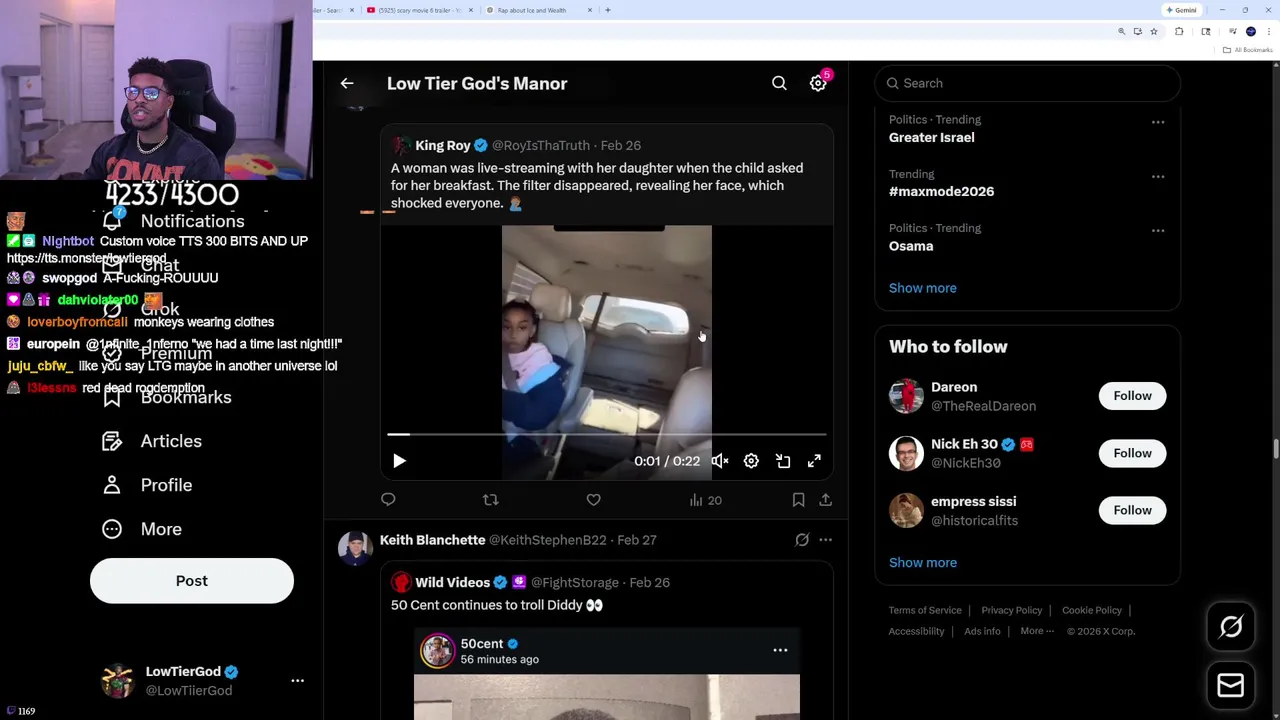Open Profile in sidebar
This screenshot has height=720, width=1280.
(147, 485)
